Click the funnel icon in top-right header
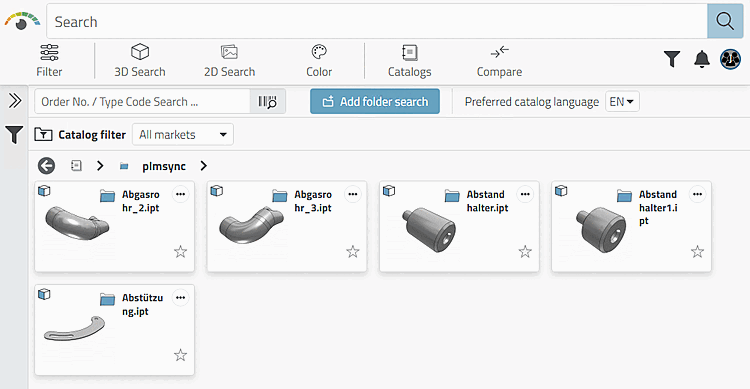750x389 pixels. [672, 59]
